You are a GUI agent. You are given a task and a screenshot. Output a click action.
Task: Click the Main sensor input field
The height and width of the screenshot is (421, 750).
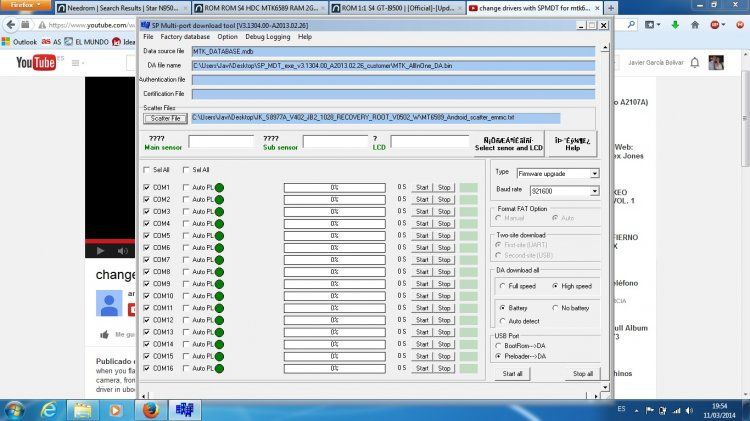pos(221,142)
